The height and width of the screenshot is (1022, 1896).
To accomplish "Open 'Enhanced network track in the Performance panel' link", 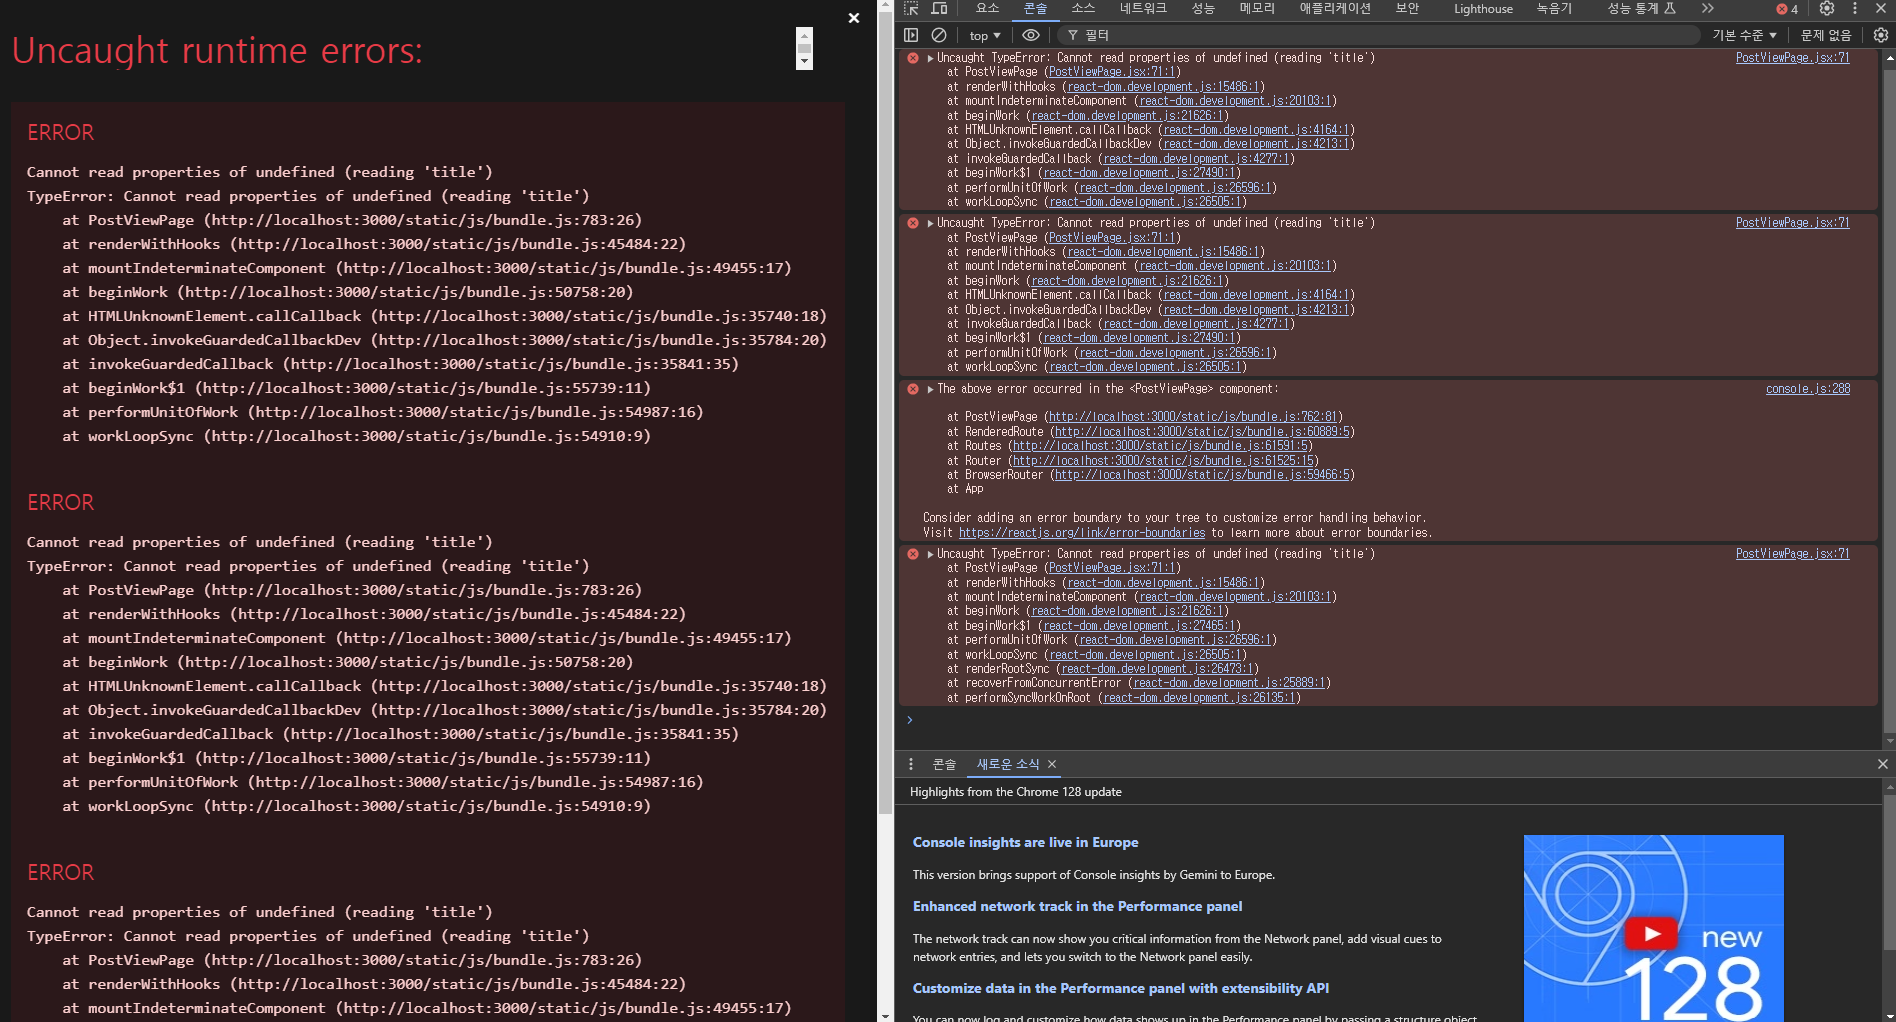I will pyautogui.click(x=1077, y=906).
